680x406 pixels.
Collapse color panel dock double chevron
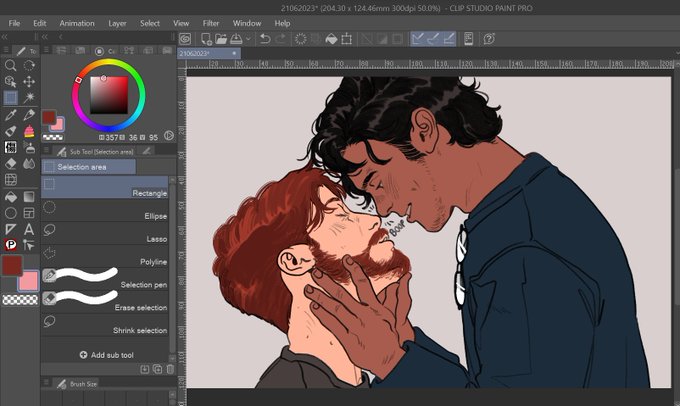(x=45, y=37)
